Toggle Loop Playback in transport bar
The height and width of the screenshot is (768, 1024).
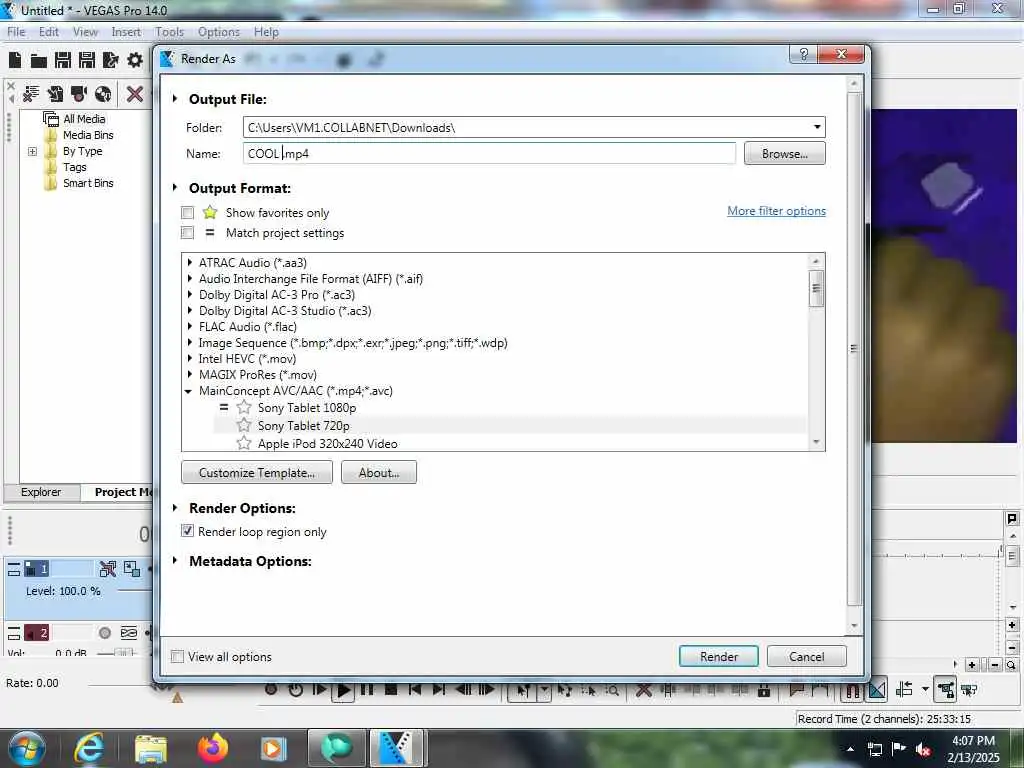(296, 690)
